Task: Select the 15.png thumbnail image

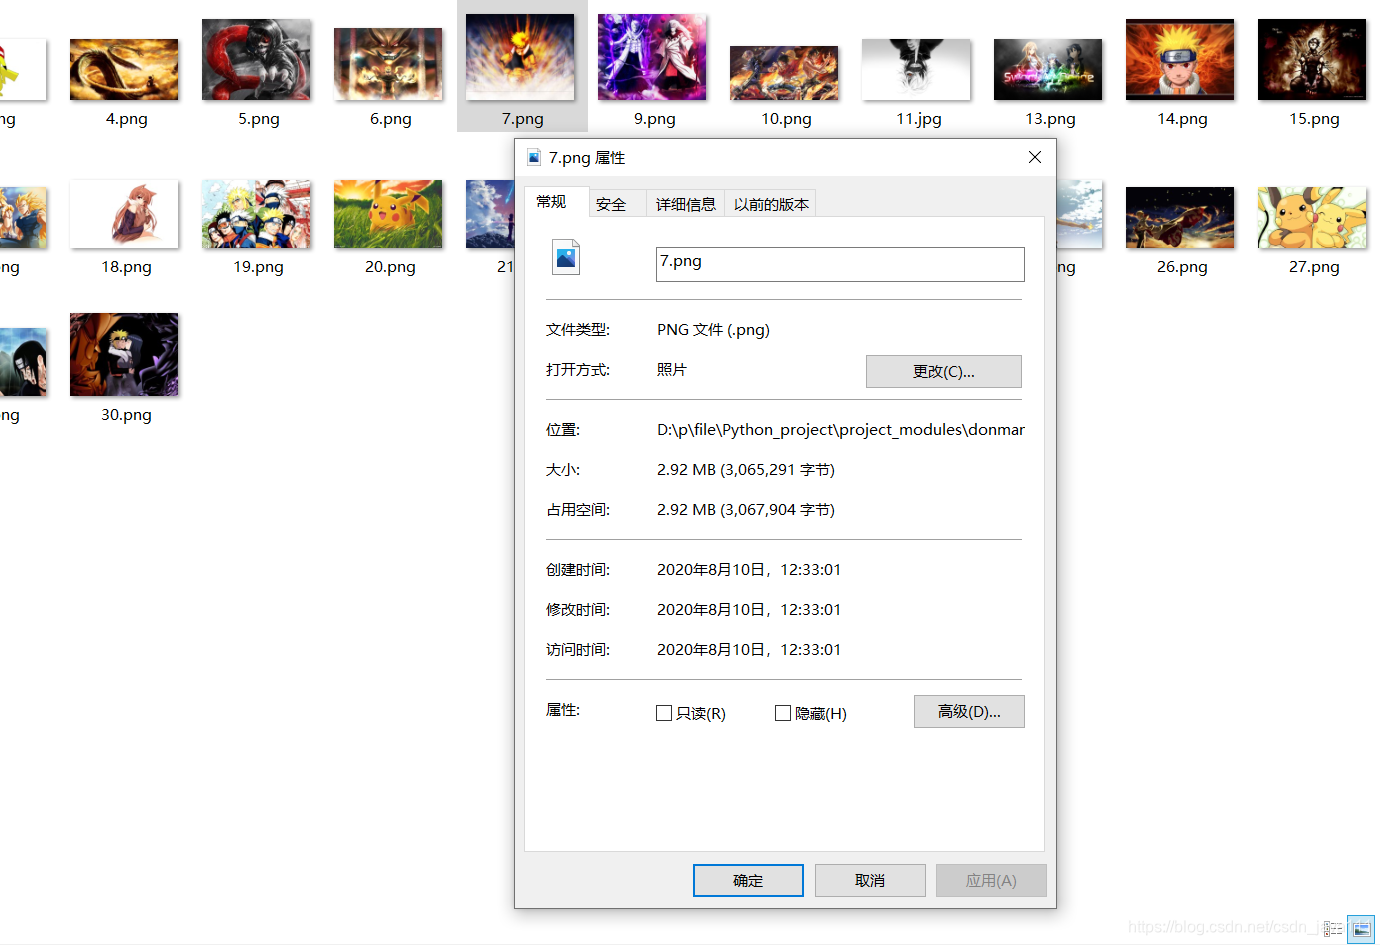Action: (1312, 60)
